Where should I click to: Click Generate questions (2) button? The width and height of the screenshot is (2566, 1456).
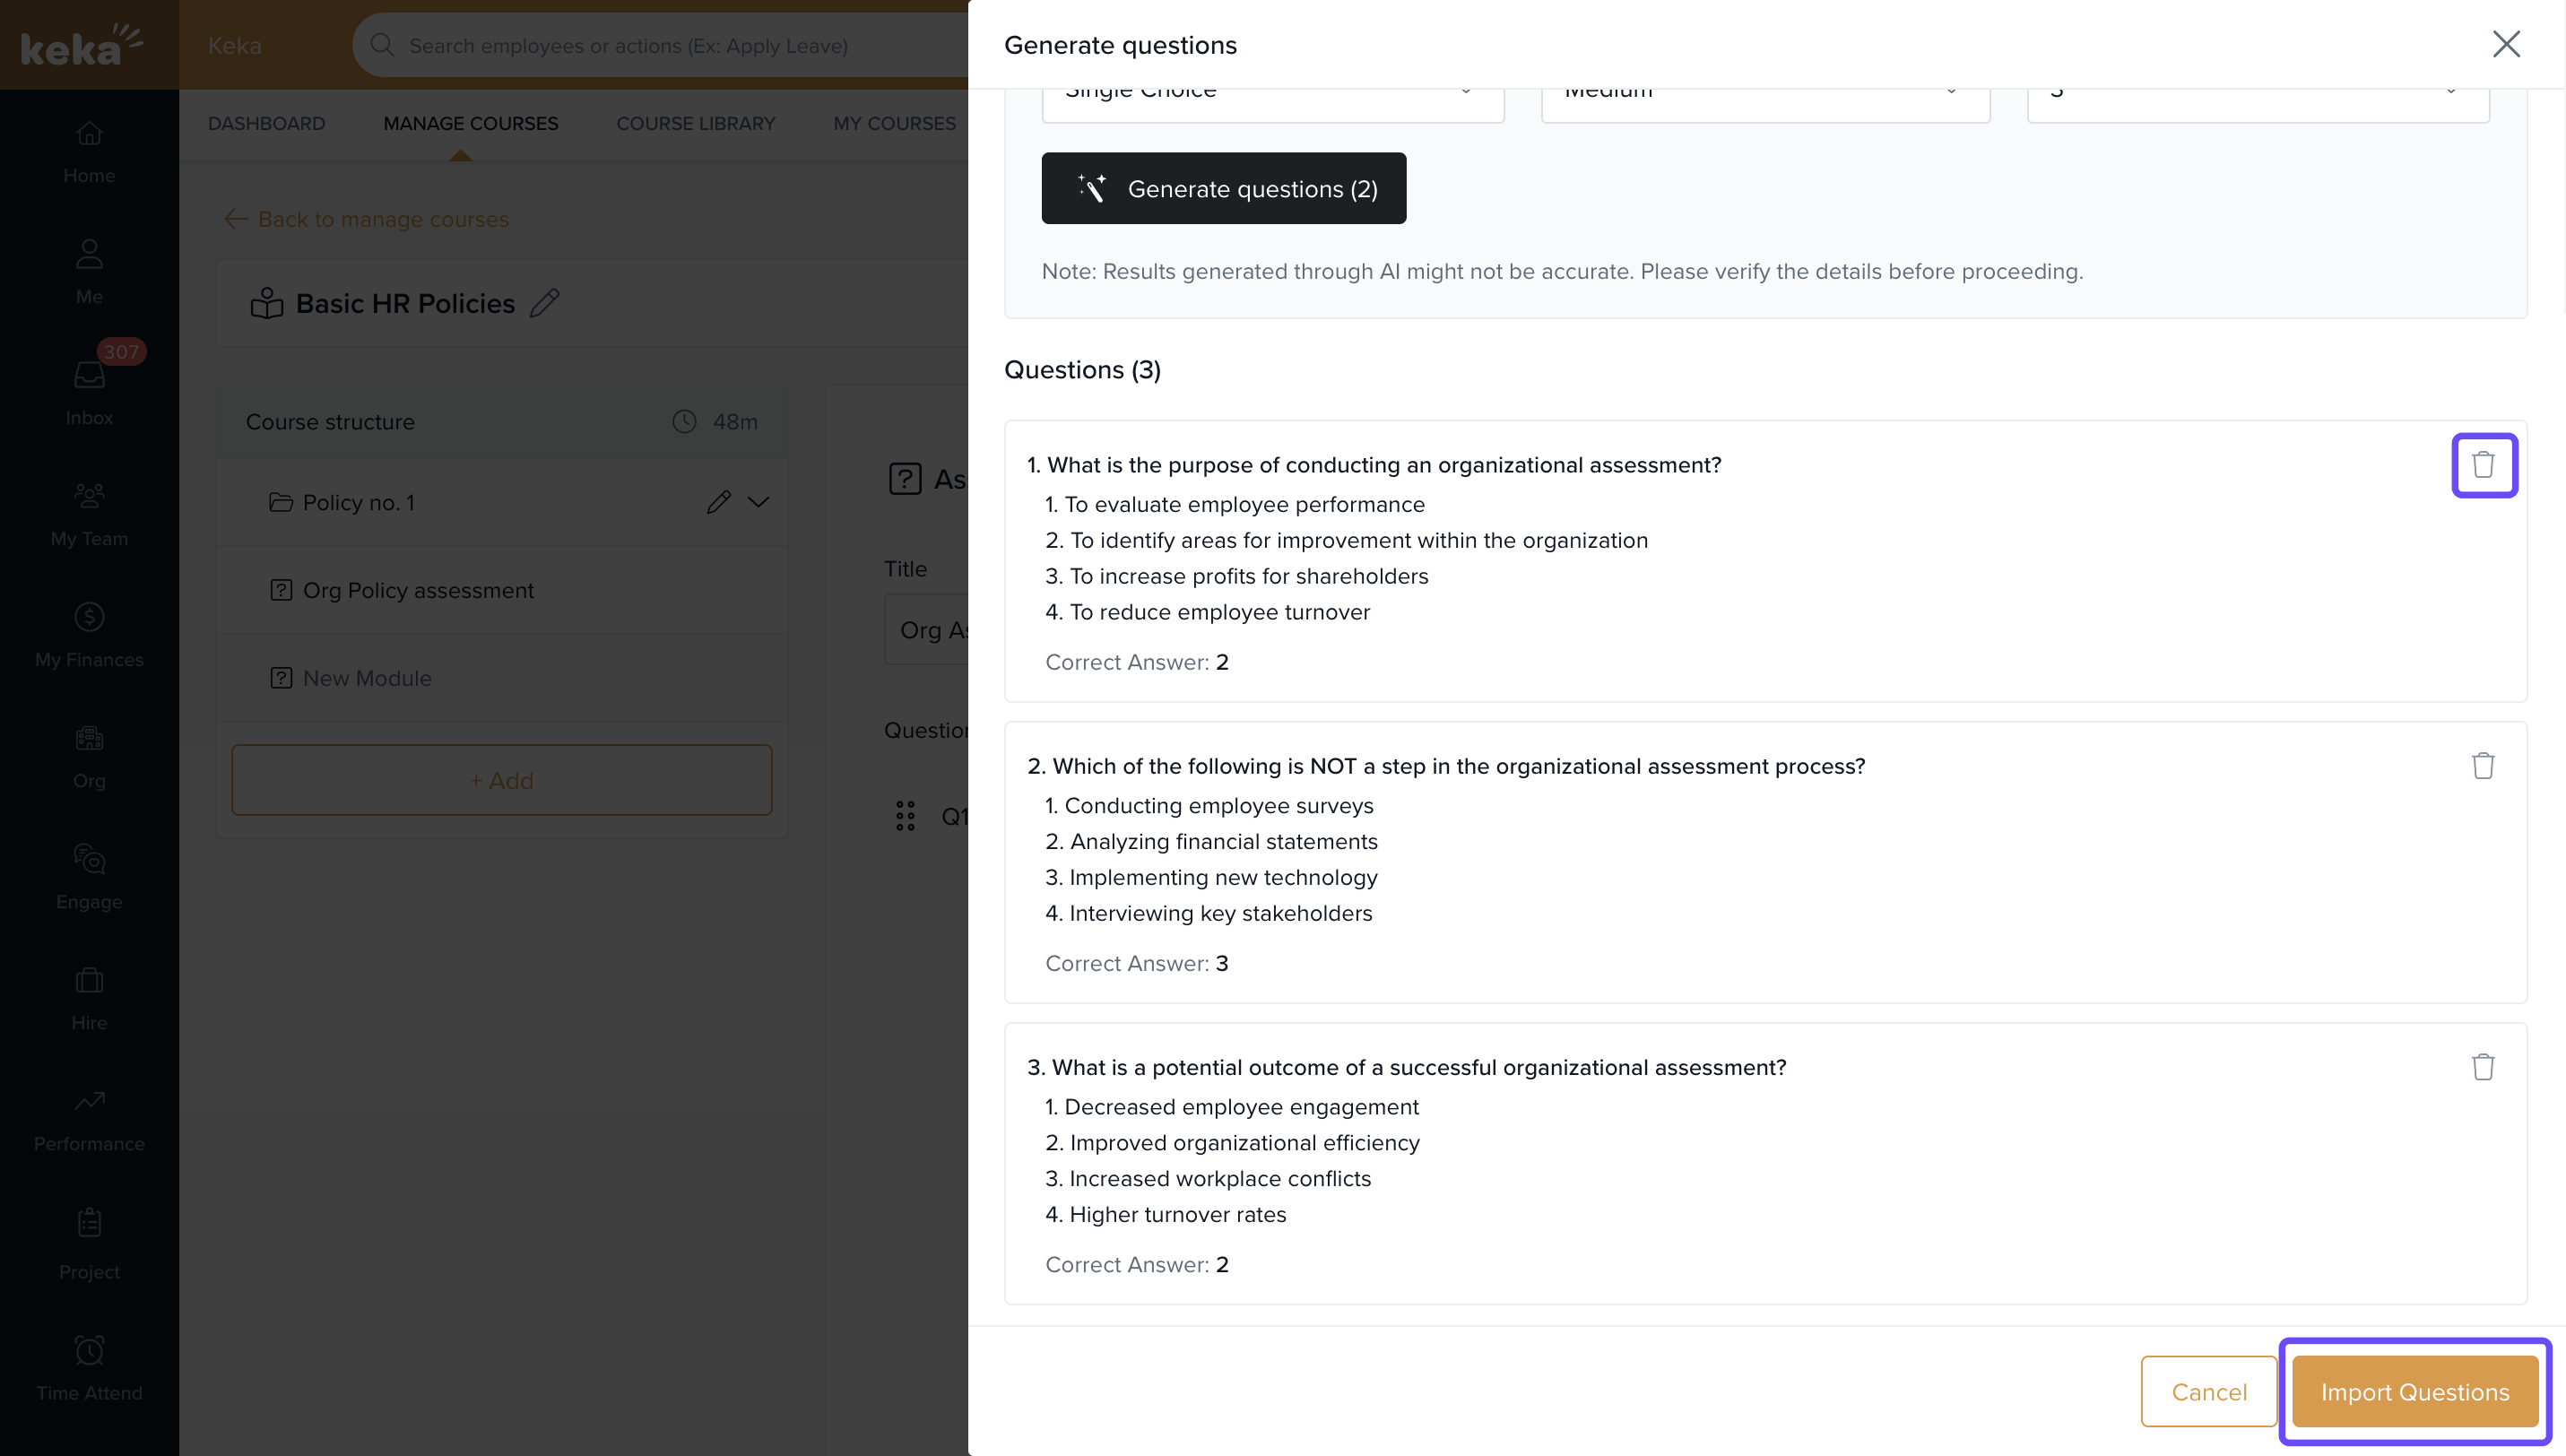[1223, 189]
